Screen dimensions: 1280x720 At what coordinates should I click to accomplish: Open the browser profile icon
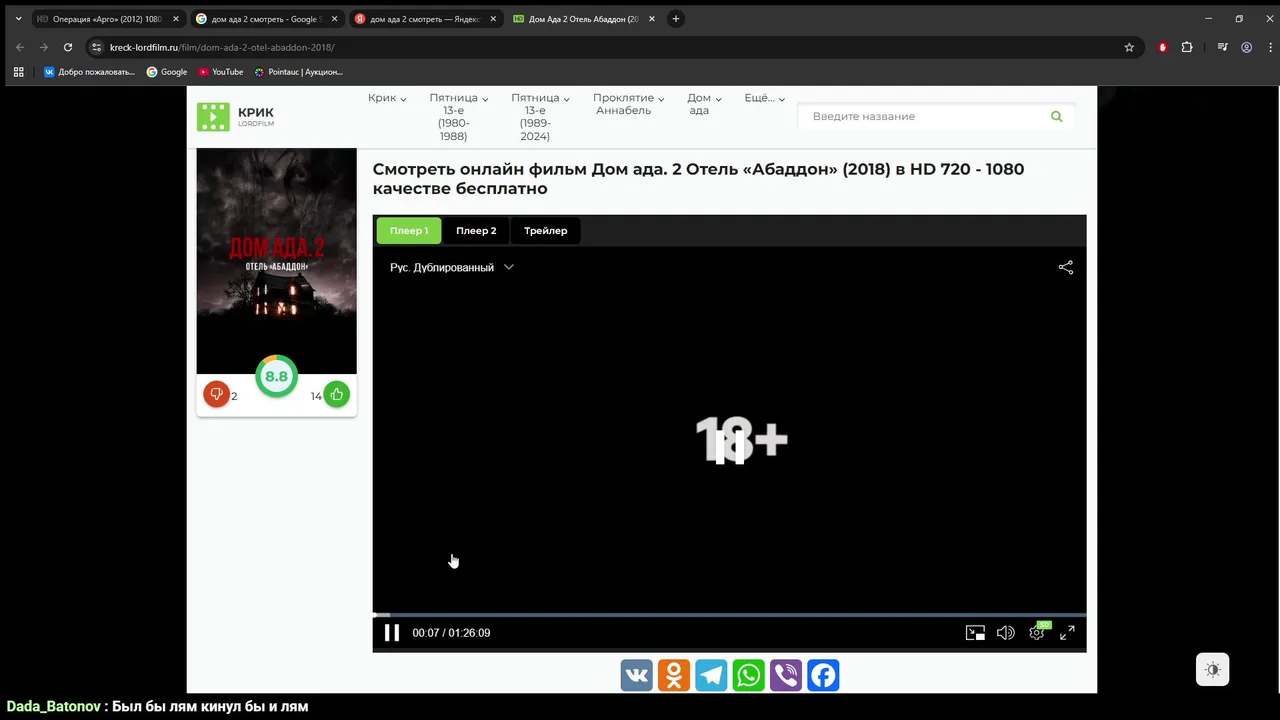(x=1246, y=47)
